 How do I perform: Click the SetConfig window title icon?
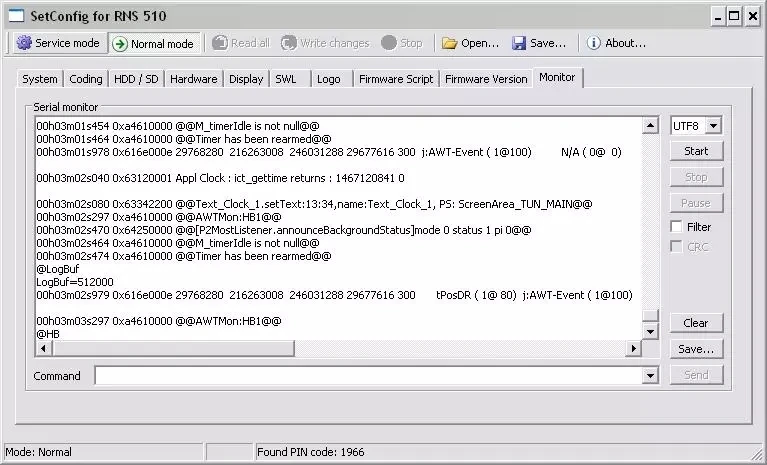click(x=16, y=16)
